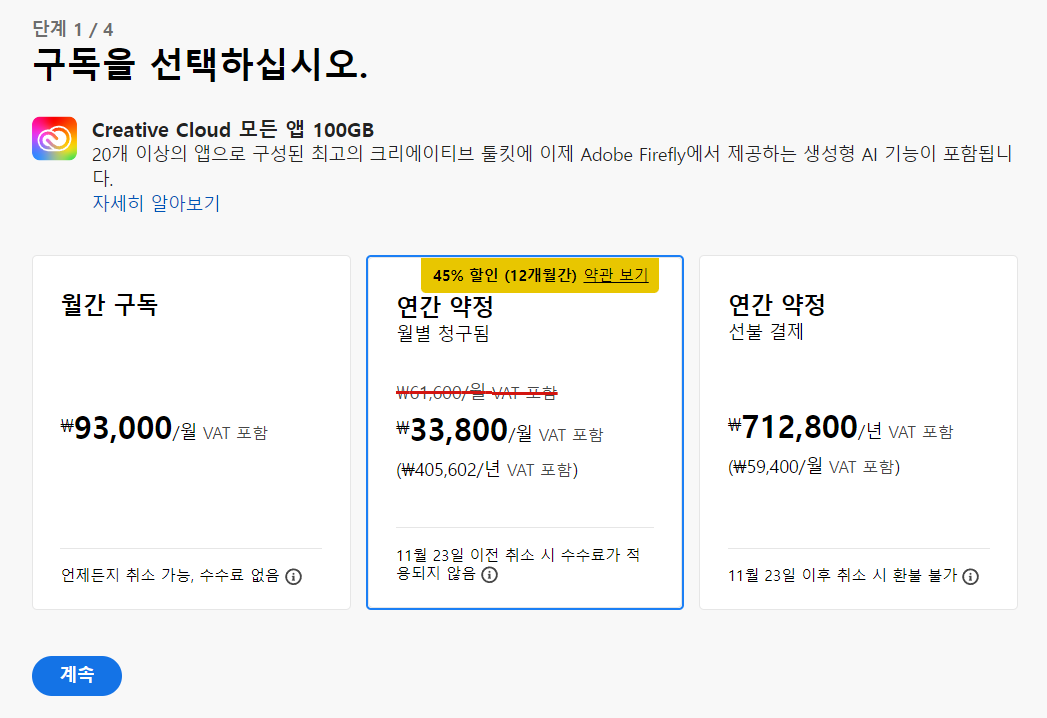1047x718 pixels.
Task: Select 연간 약정 월별 청구됨 plan card
Action: (x=525, y=432)
